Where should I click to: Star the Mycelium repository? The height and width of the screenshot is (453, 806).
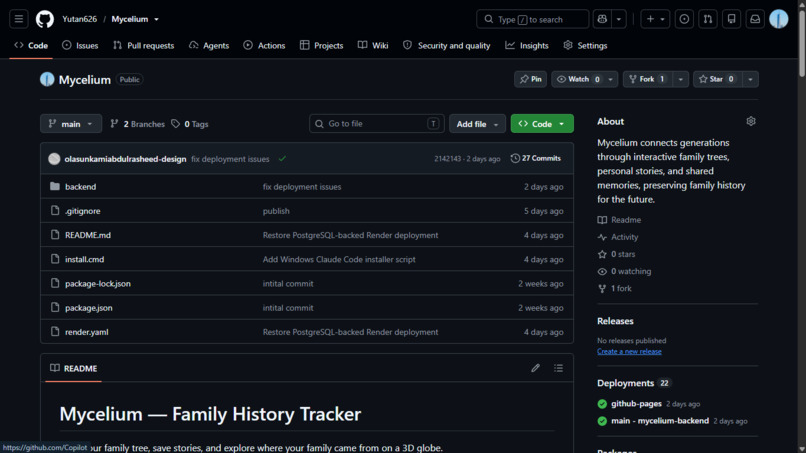(x=718, y=79)
